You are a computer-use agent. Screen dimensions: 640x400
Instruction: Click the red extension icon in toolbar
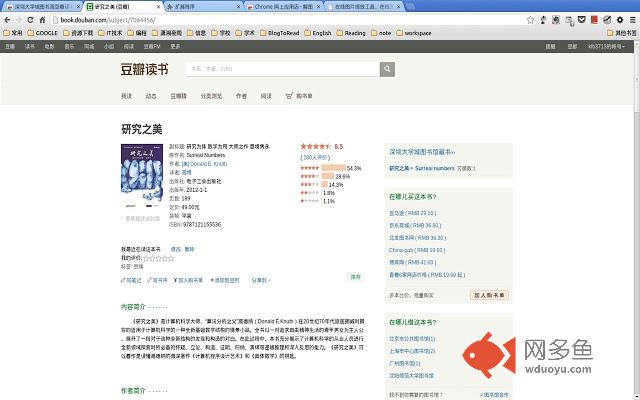tap(594, 20)
